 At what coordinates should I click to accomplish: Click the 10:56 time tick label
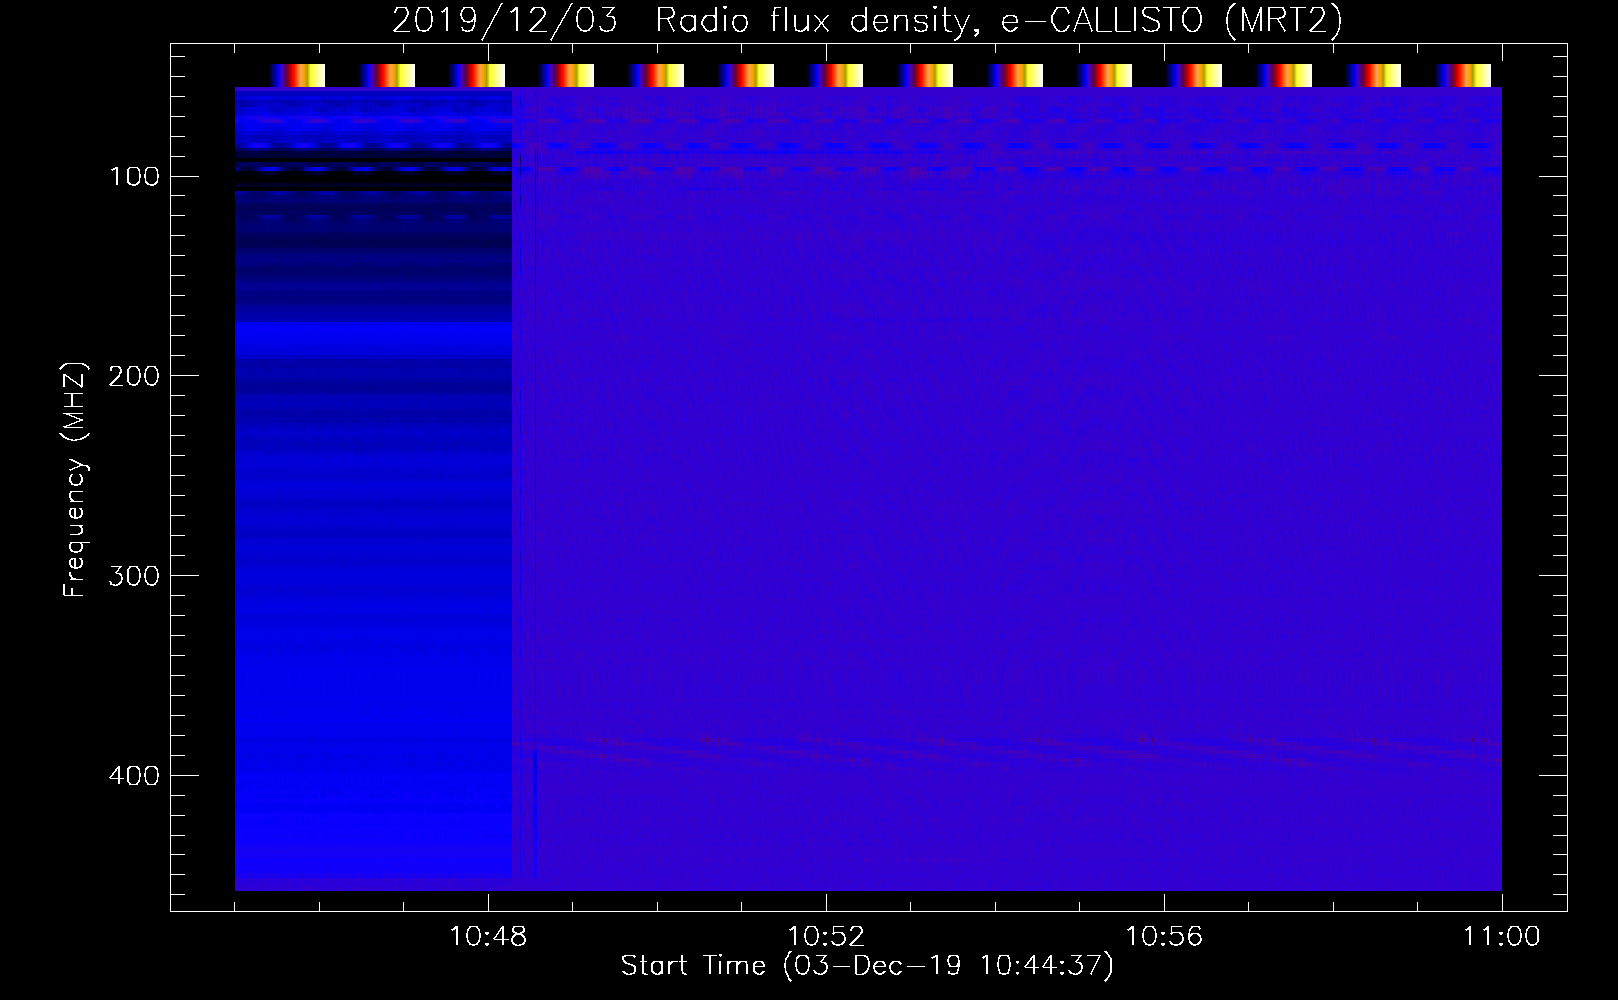tap(1164, 937)
